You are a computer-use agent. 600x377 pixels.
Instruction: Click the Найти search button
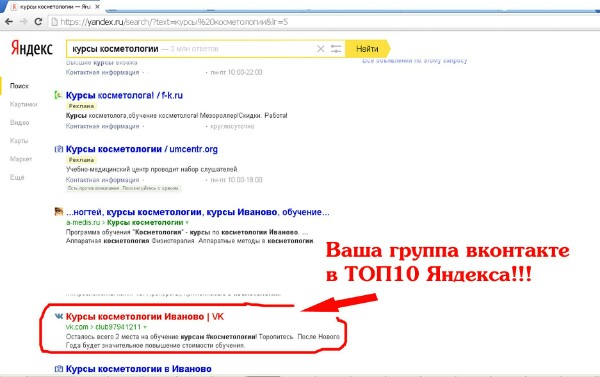(367, 49)
